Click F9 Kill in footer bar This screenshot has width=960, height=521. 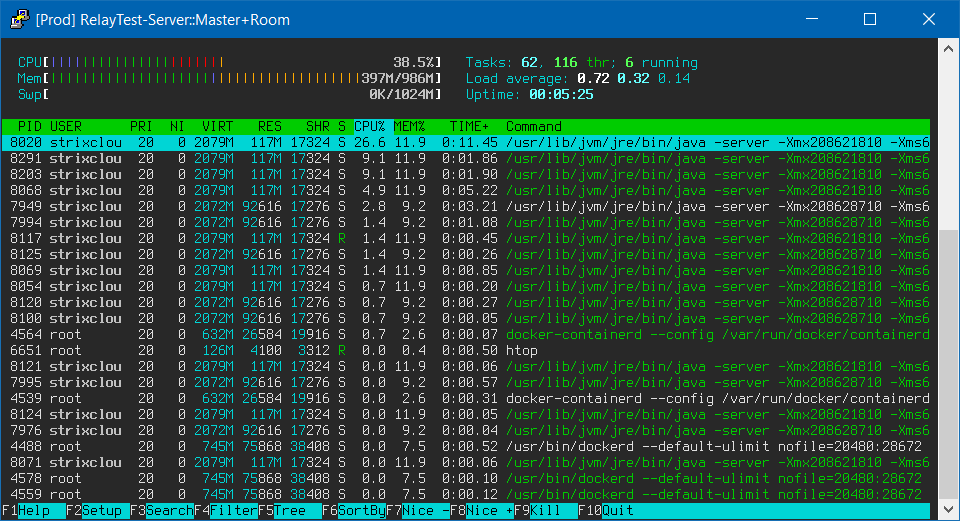click(x=546, y=510)
